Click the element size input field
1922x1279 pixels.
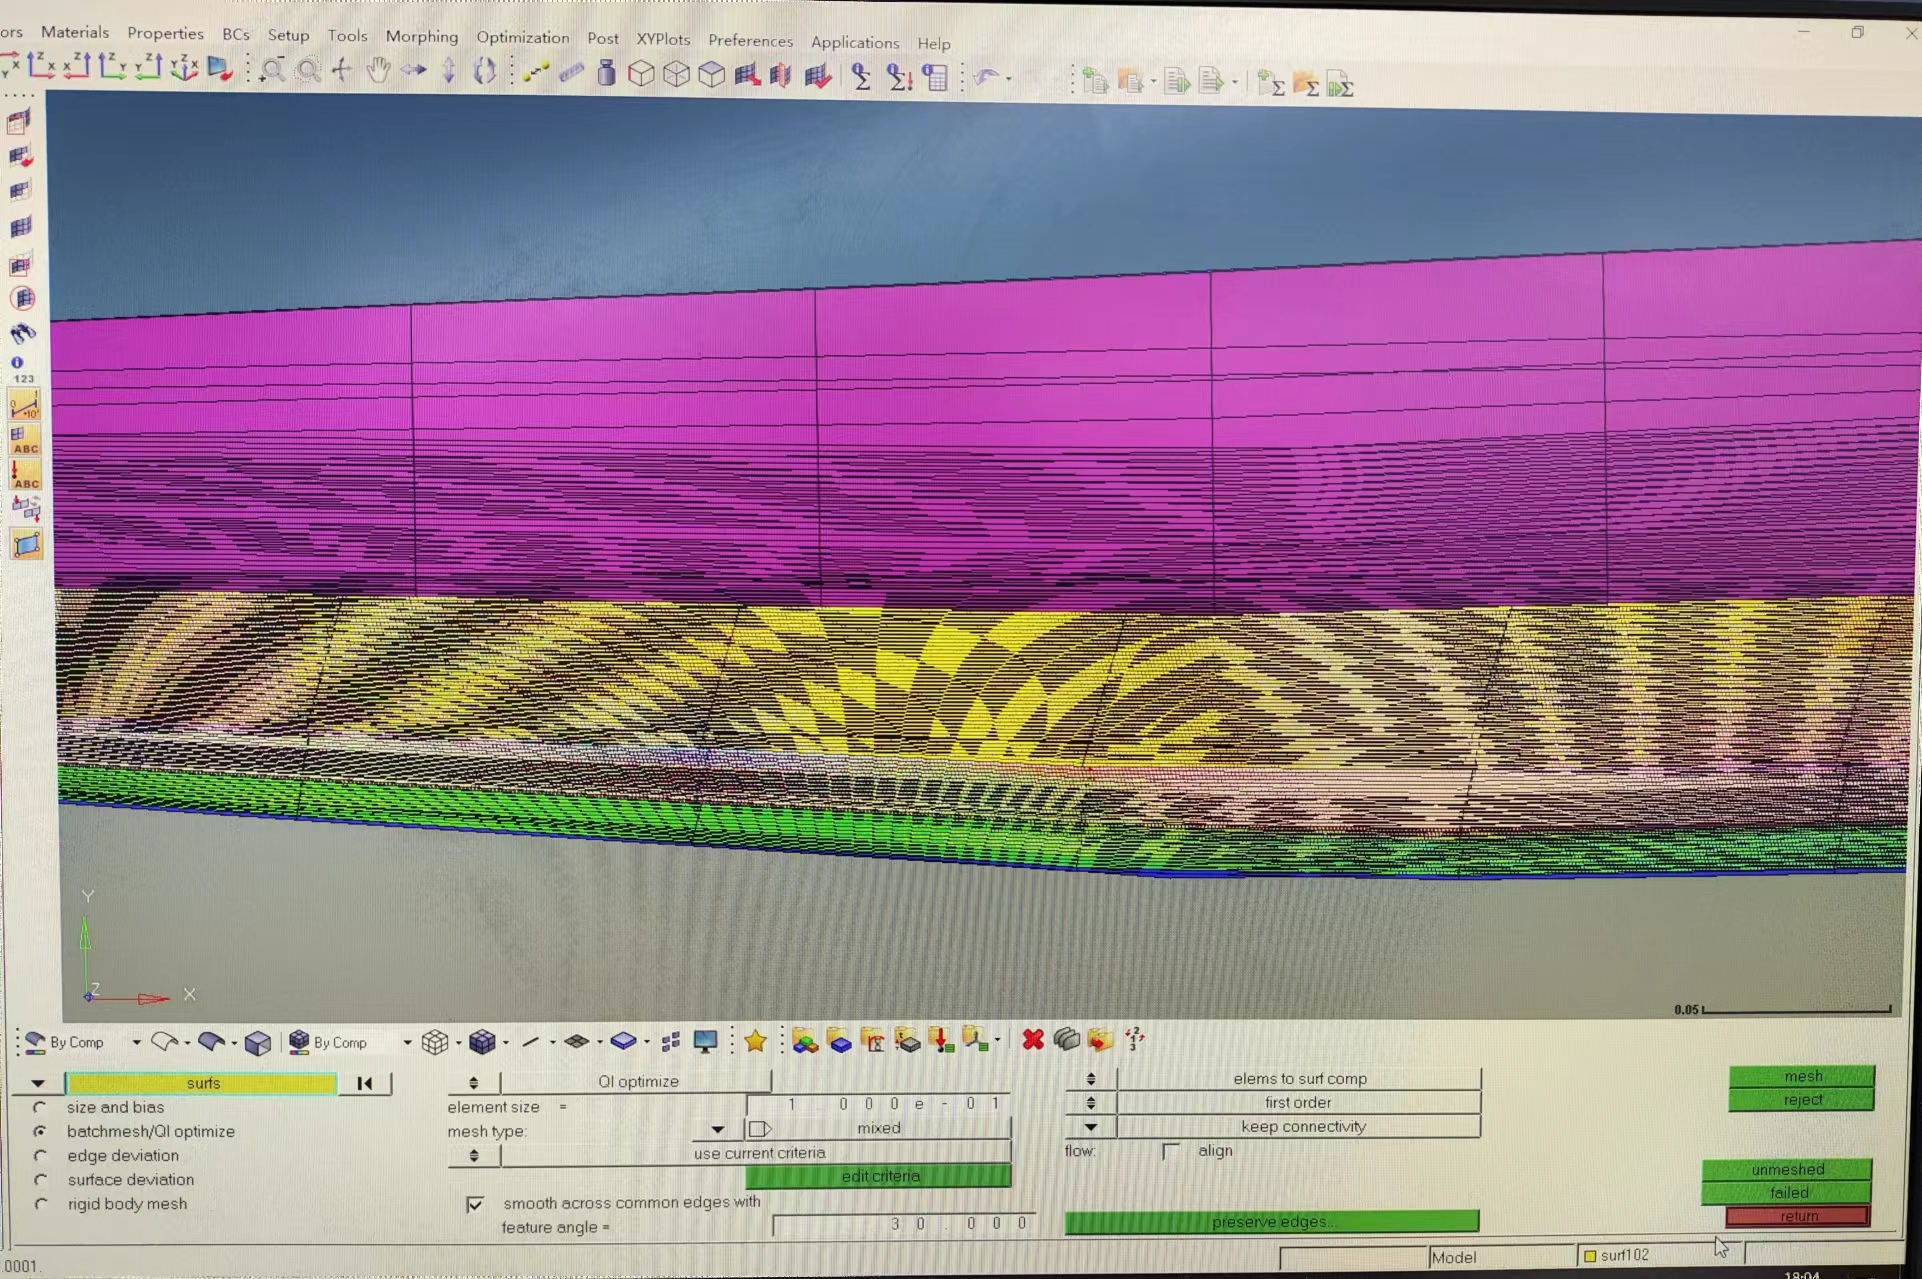pyautogui.click(x=878, y=1104)
